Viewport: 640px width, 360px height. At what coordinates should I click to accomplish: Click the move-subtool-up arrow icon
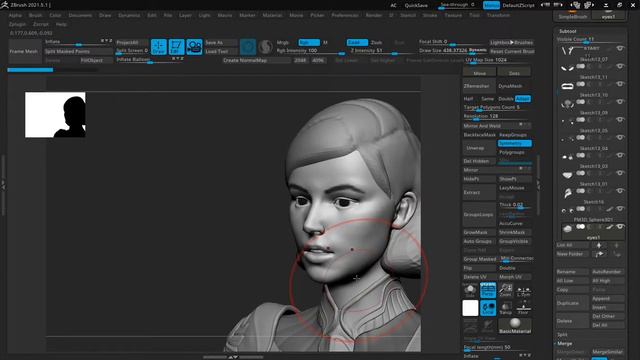click(599, 245)
